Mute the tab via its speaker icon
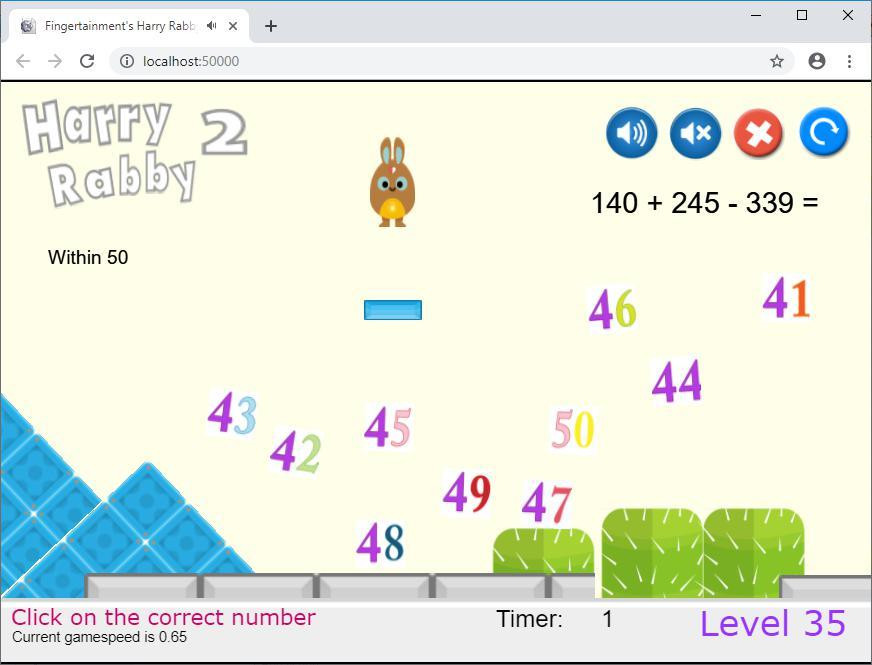This screenshot has width=872, height=665. (x=211, y=26)
